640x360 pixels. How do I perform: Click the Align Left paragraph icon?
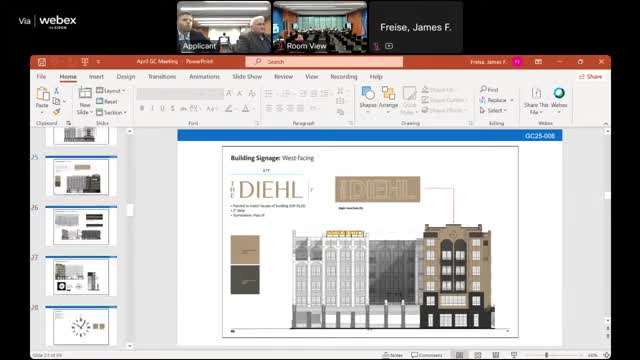tap(269, 109)
